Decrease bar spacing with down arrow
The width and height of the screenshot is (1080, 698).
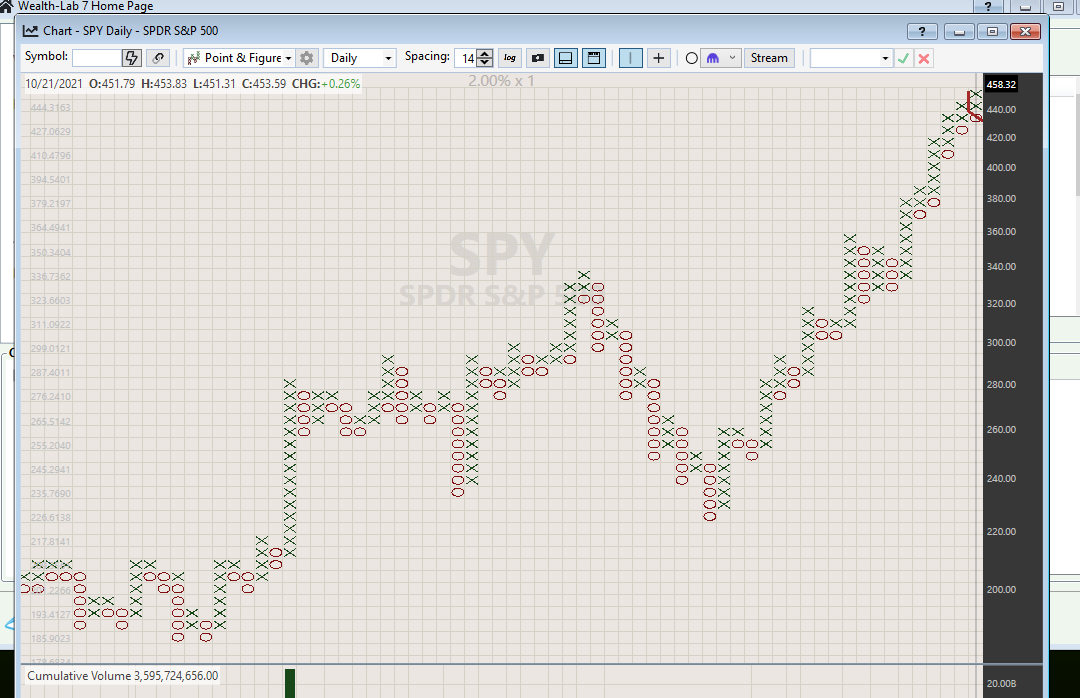pos(485,62)
